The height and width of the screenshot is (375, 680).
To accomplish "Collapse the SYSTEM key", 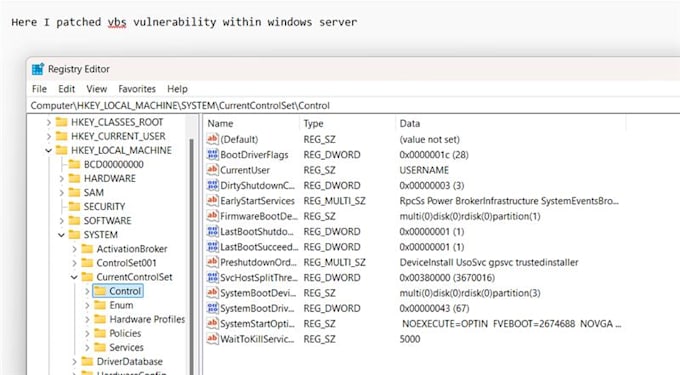I will (x=61, y=235).
